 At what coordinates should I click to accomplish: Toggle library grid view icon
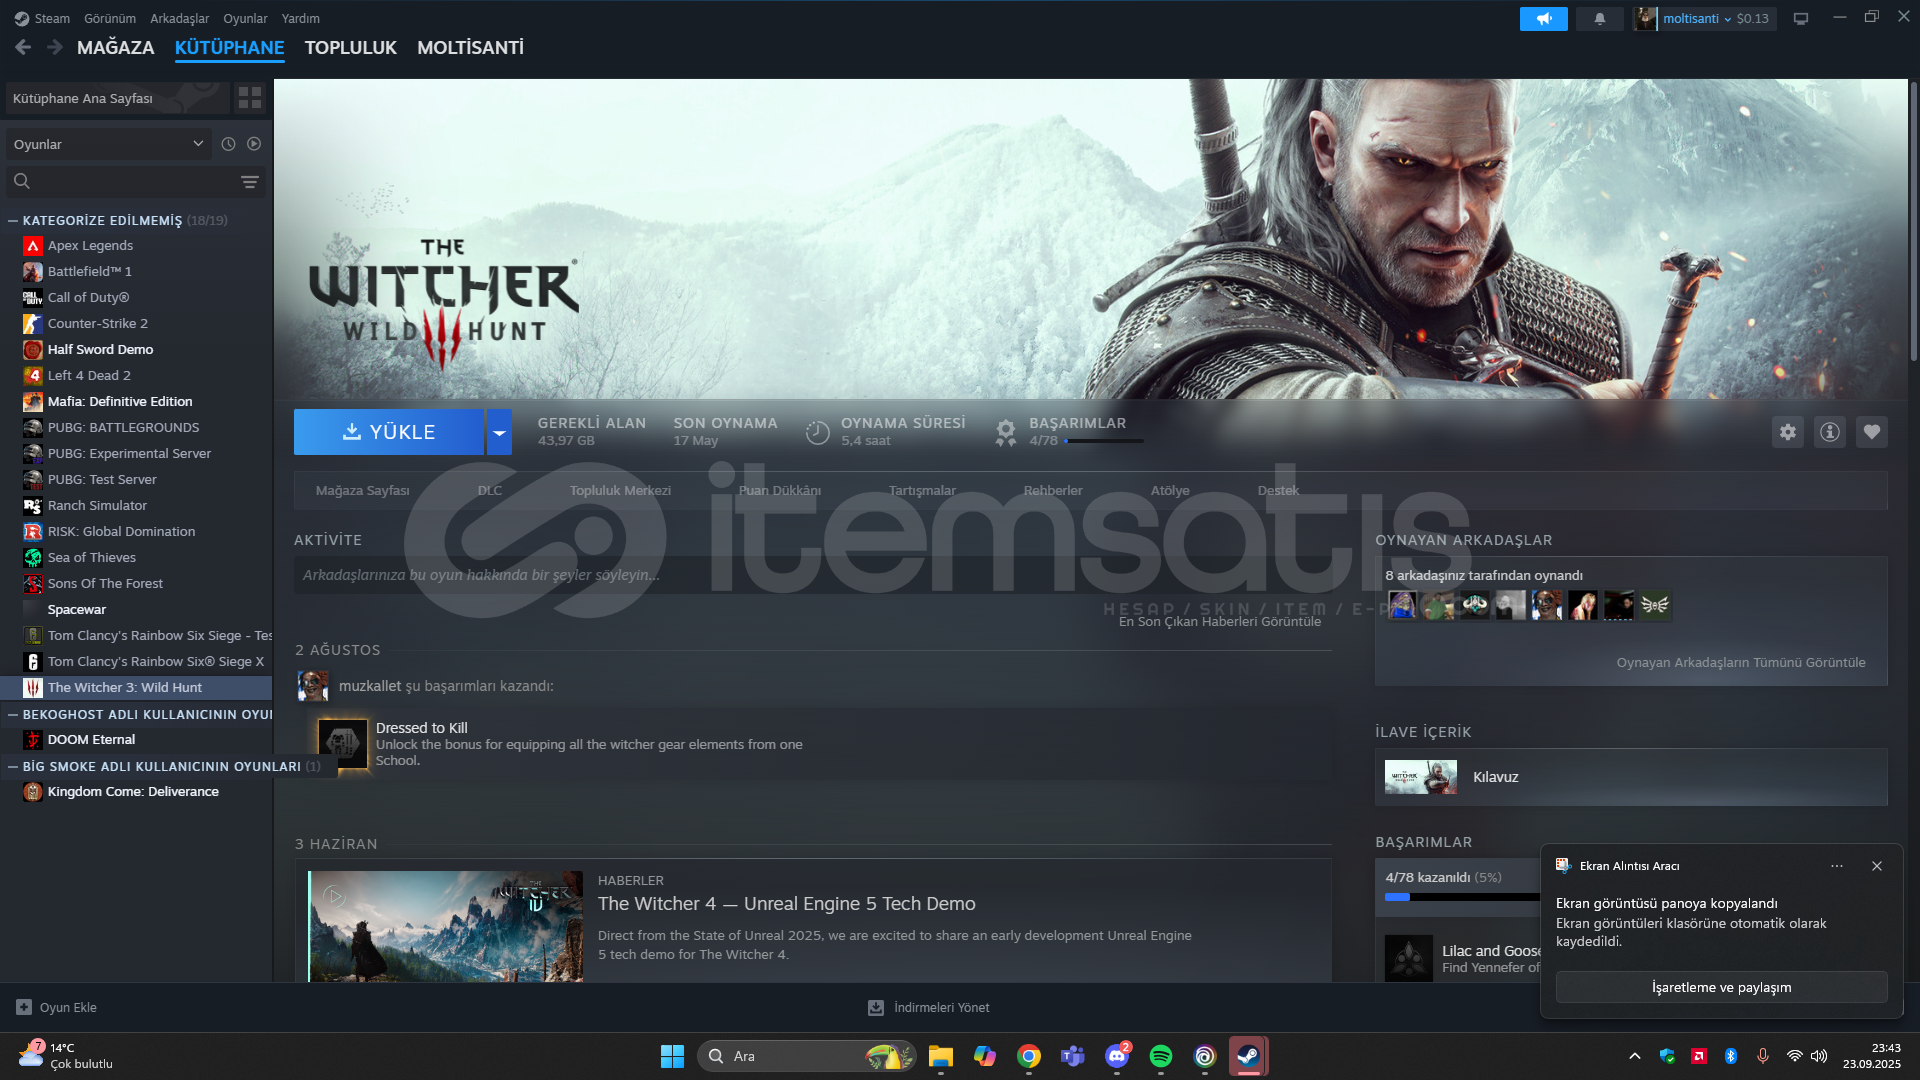pyautogui.click(x=250, y=98)
